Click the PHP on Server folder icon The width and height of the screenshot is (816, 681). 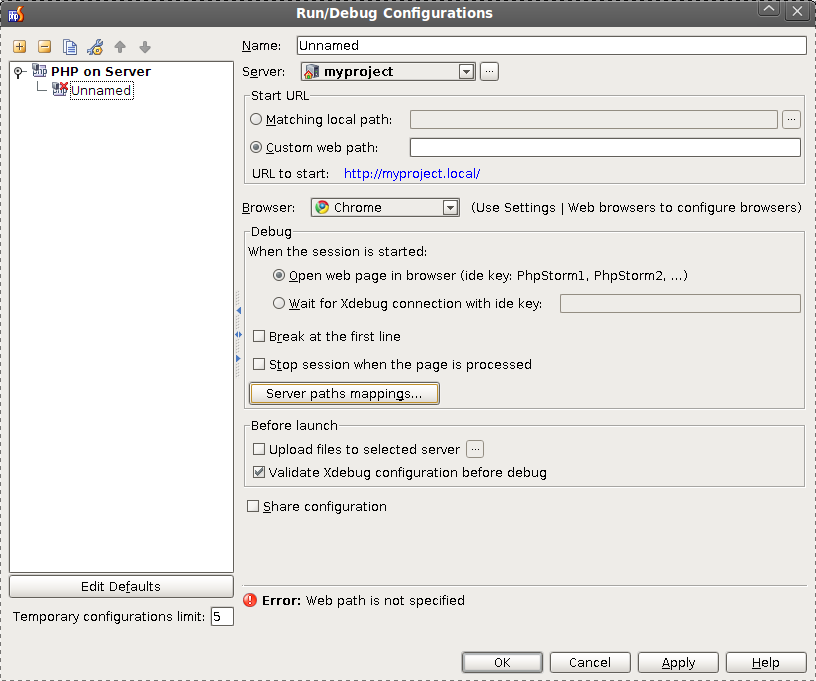pyautogui.click(x=40, y=71)
